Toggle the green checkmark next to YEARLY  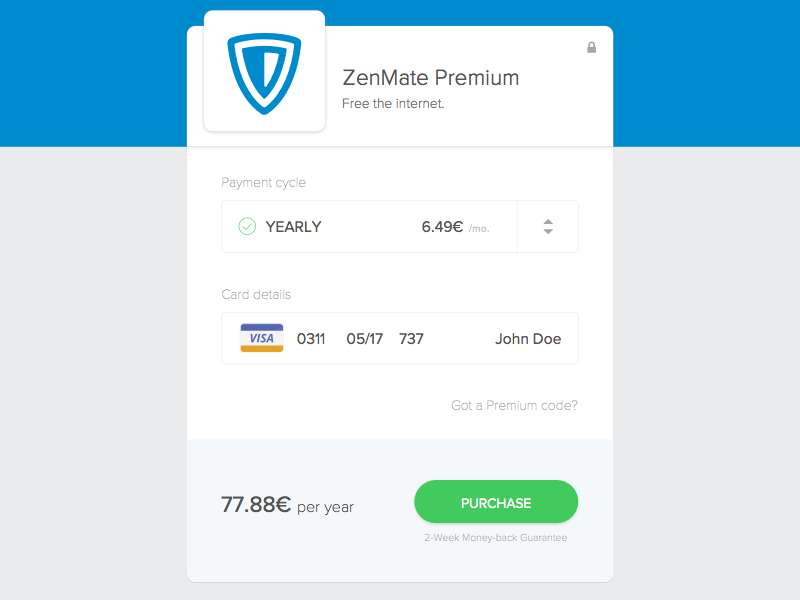[x=247, y=226]
